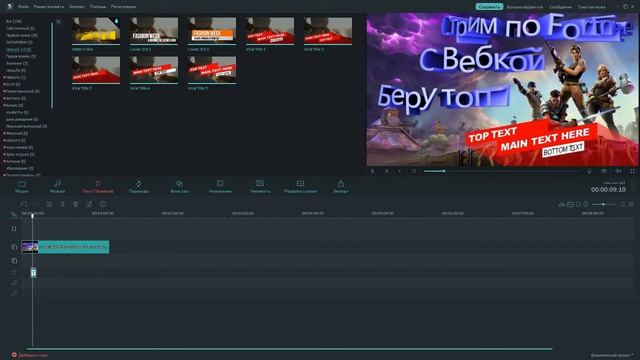The height and width of the screenshot is (360, 640).
Task: Click the timeline zoom slider
Action: 604,204
